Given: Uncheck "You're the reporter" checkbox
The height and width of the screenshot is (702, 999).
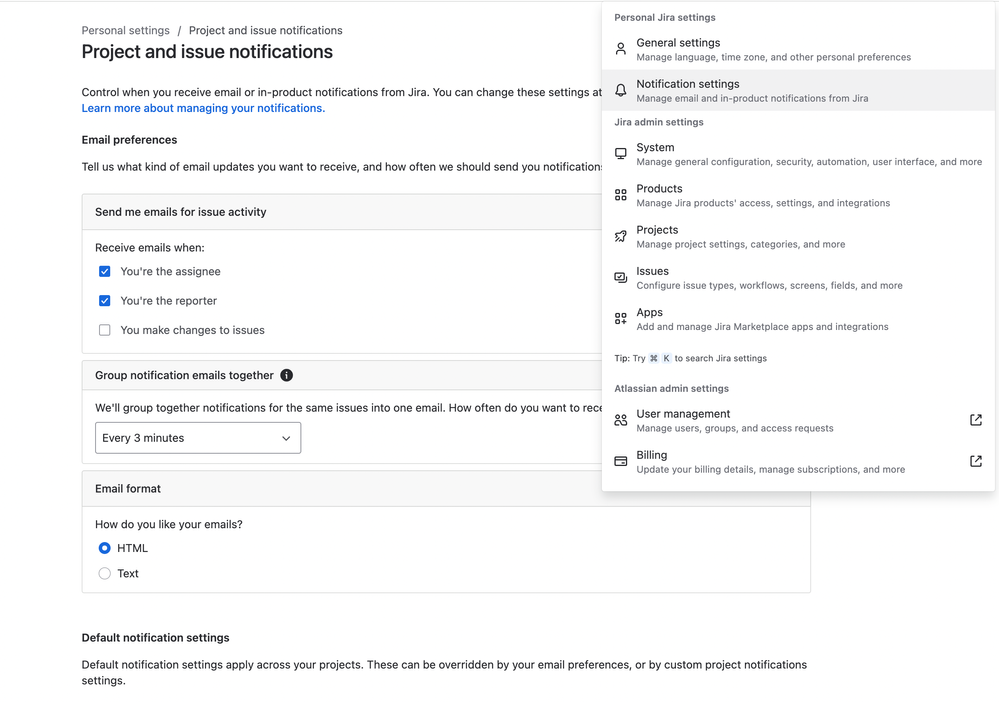Looking at the screenshot, I should pos(104,301).
